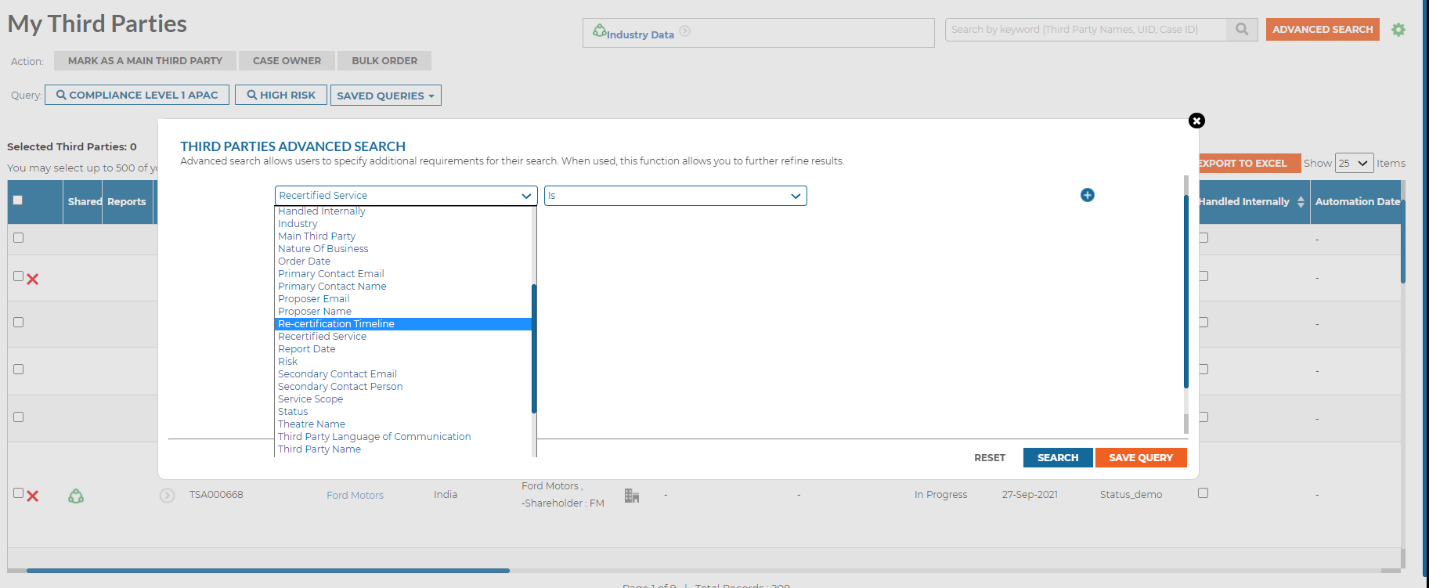The height and width of the screenshot is (588, 1429).
Task: Check the Handled Internally checkbox in Ford Motors row
Action: click(1204, 492)
